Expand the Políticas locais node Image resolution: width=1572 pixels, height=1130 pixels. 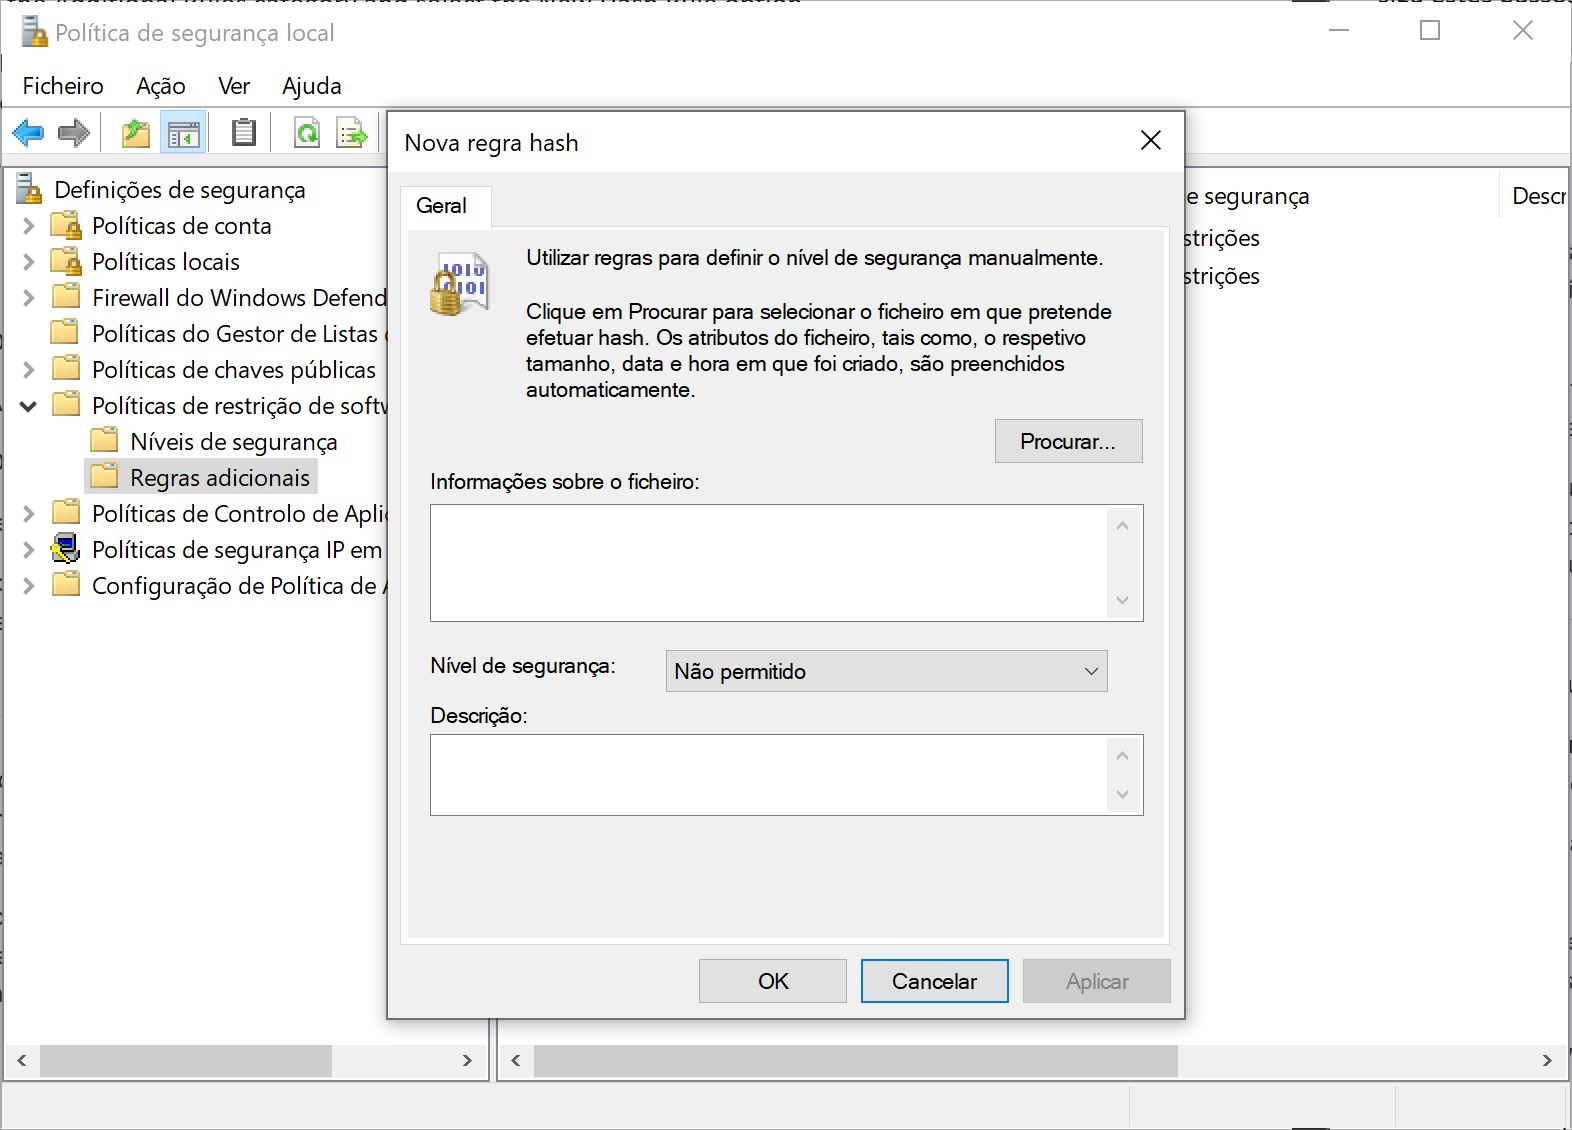click(x=29, y=262)
